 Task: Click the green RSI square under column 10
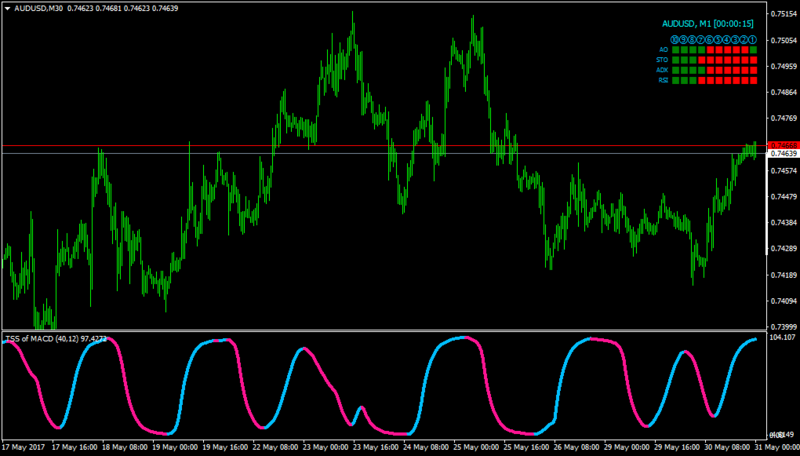(674, 81)
